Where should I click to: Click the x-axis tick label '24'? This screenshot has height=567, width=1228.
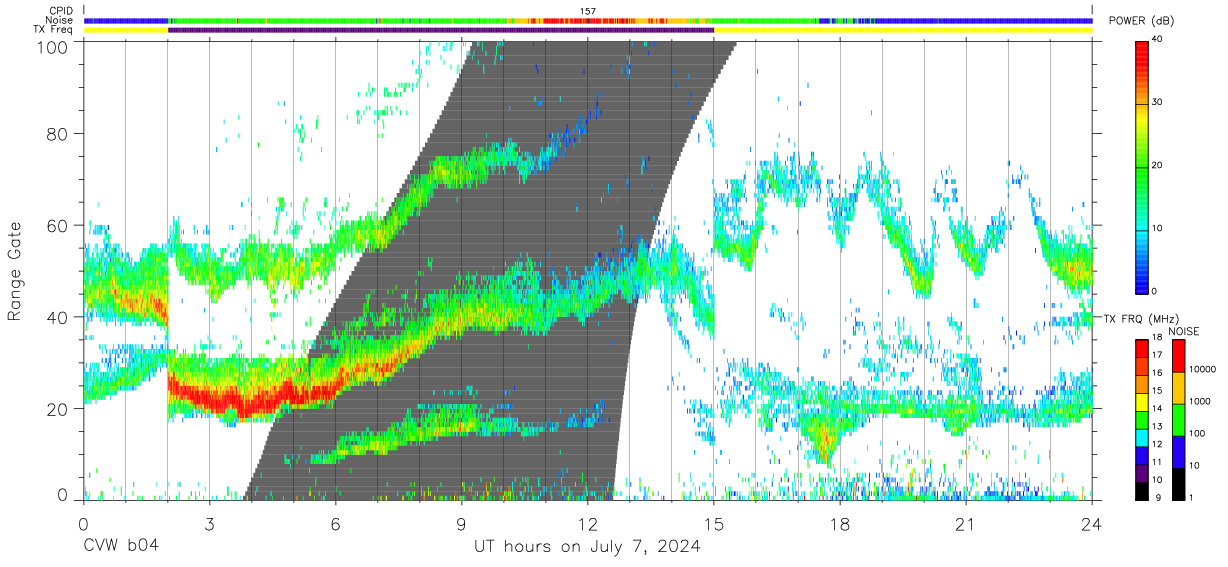point(1091,524)
